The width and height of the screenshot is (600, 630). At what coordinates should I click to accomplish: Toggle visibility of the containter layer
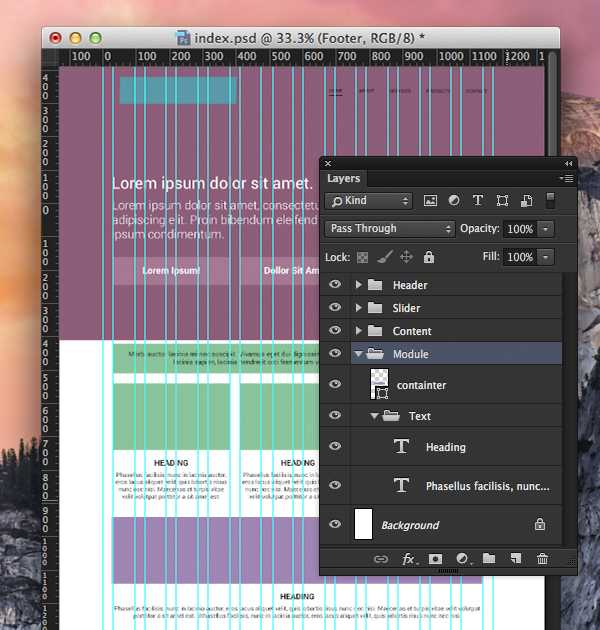tap(335, 384)
